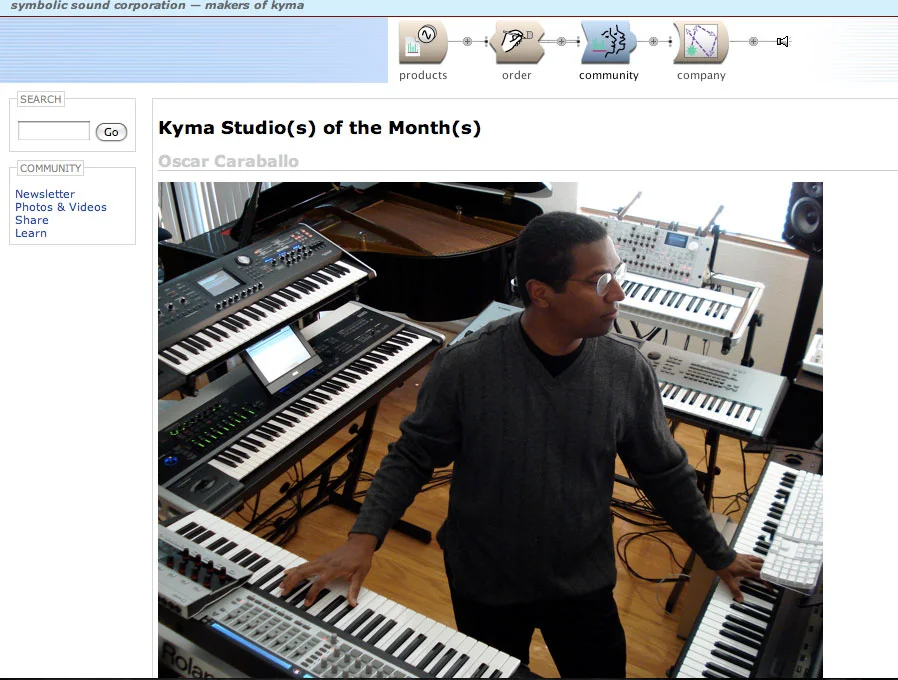The width and height of the screenshot is (898, 680).
Task: Open the products oscillator icon
Action: pyautogui.click(x=423, y=42)
